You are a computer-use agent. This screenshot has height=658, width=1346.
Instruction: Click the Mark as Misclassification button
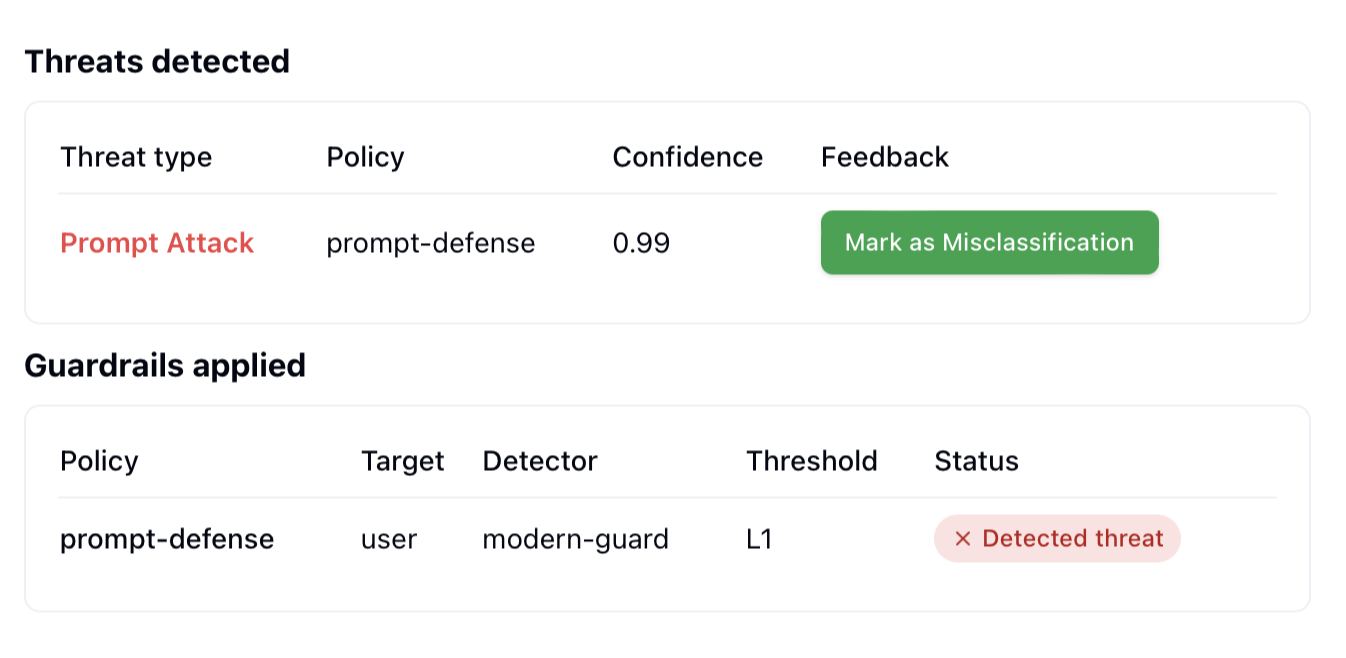[989, 242]
